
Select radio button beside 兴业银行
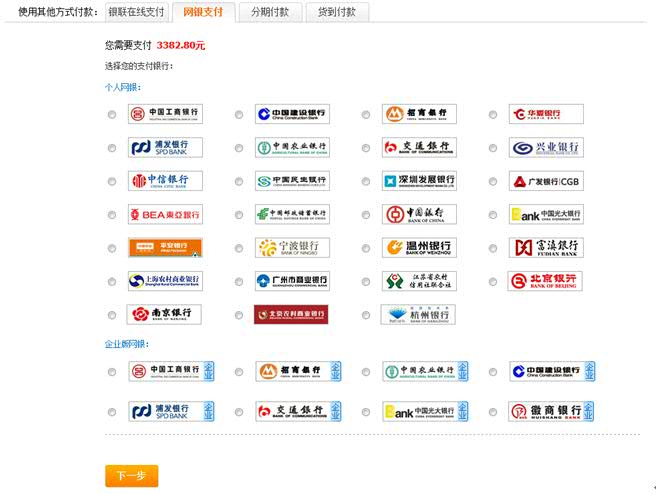pos(493,148)
